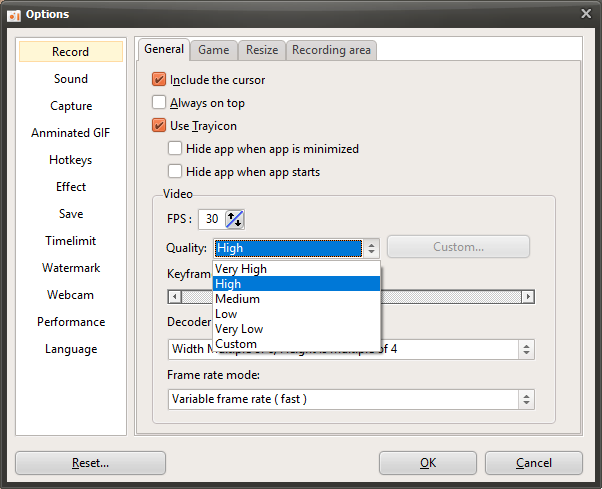Click the Keyframe slider left arrow
This screenshot has width=602, height=489.
point(174,296)
